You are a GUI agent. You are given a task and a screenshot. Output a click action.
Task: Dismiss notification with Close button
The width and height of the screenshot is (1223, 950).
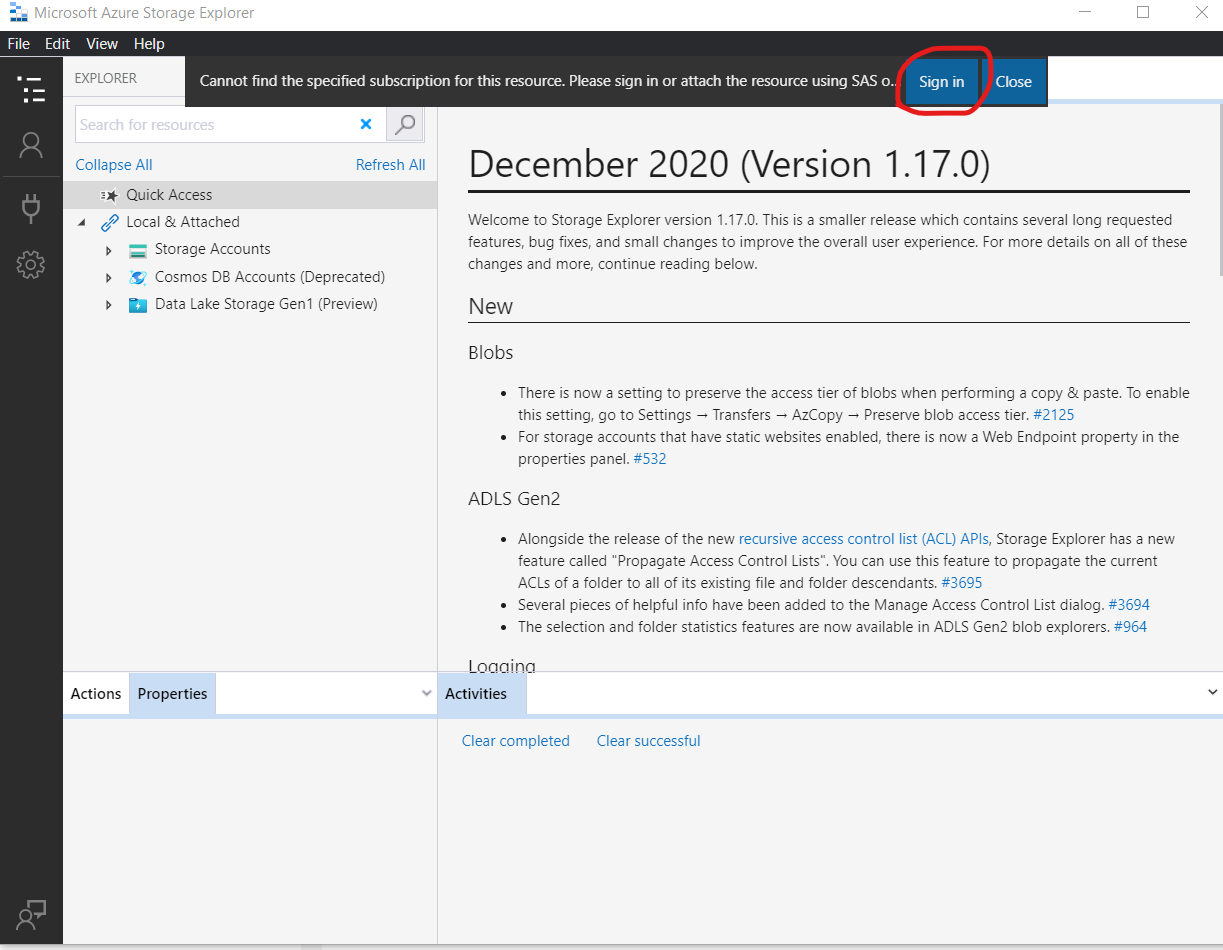pos(1013,82)
